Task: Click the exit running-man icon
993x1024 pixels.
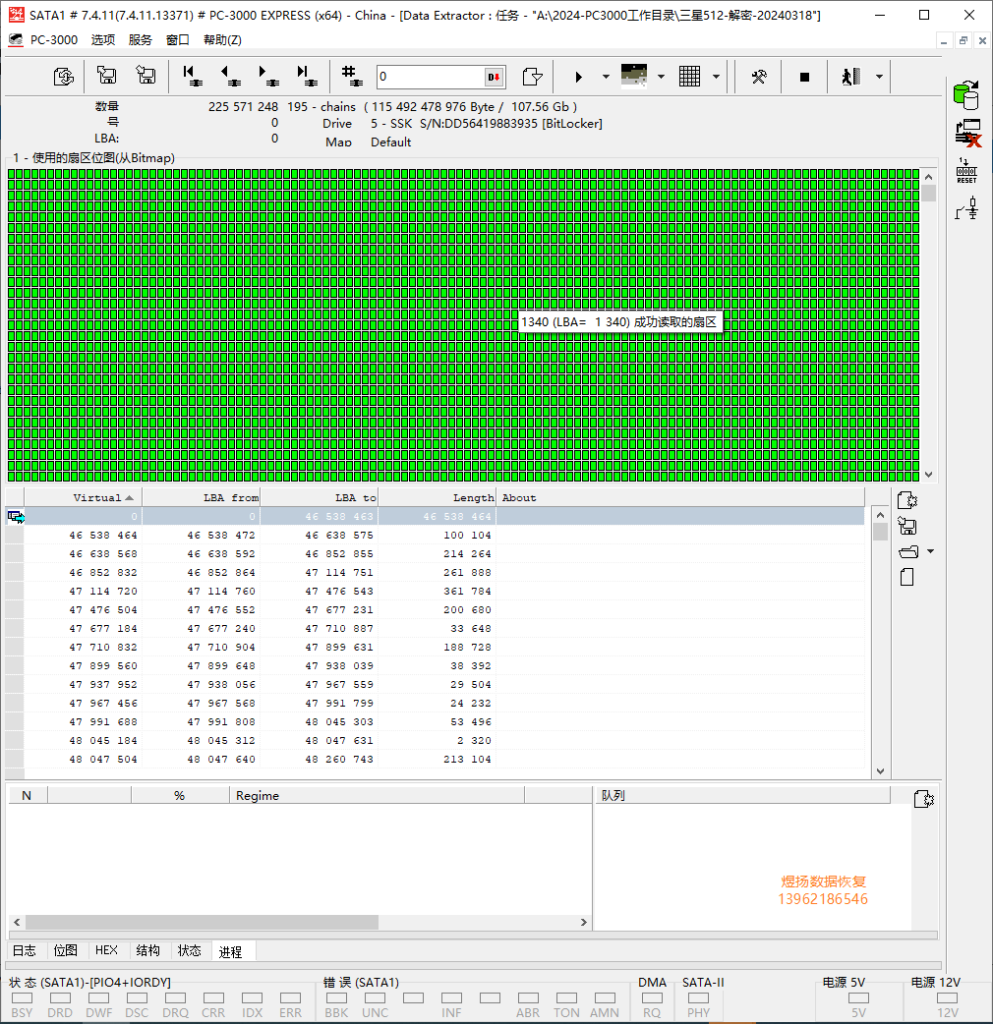Action: pos(851,77)
